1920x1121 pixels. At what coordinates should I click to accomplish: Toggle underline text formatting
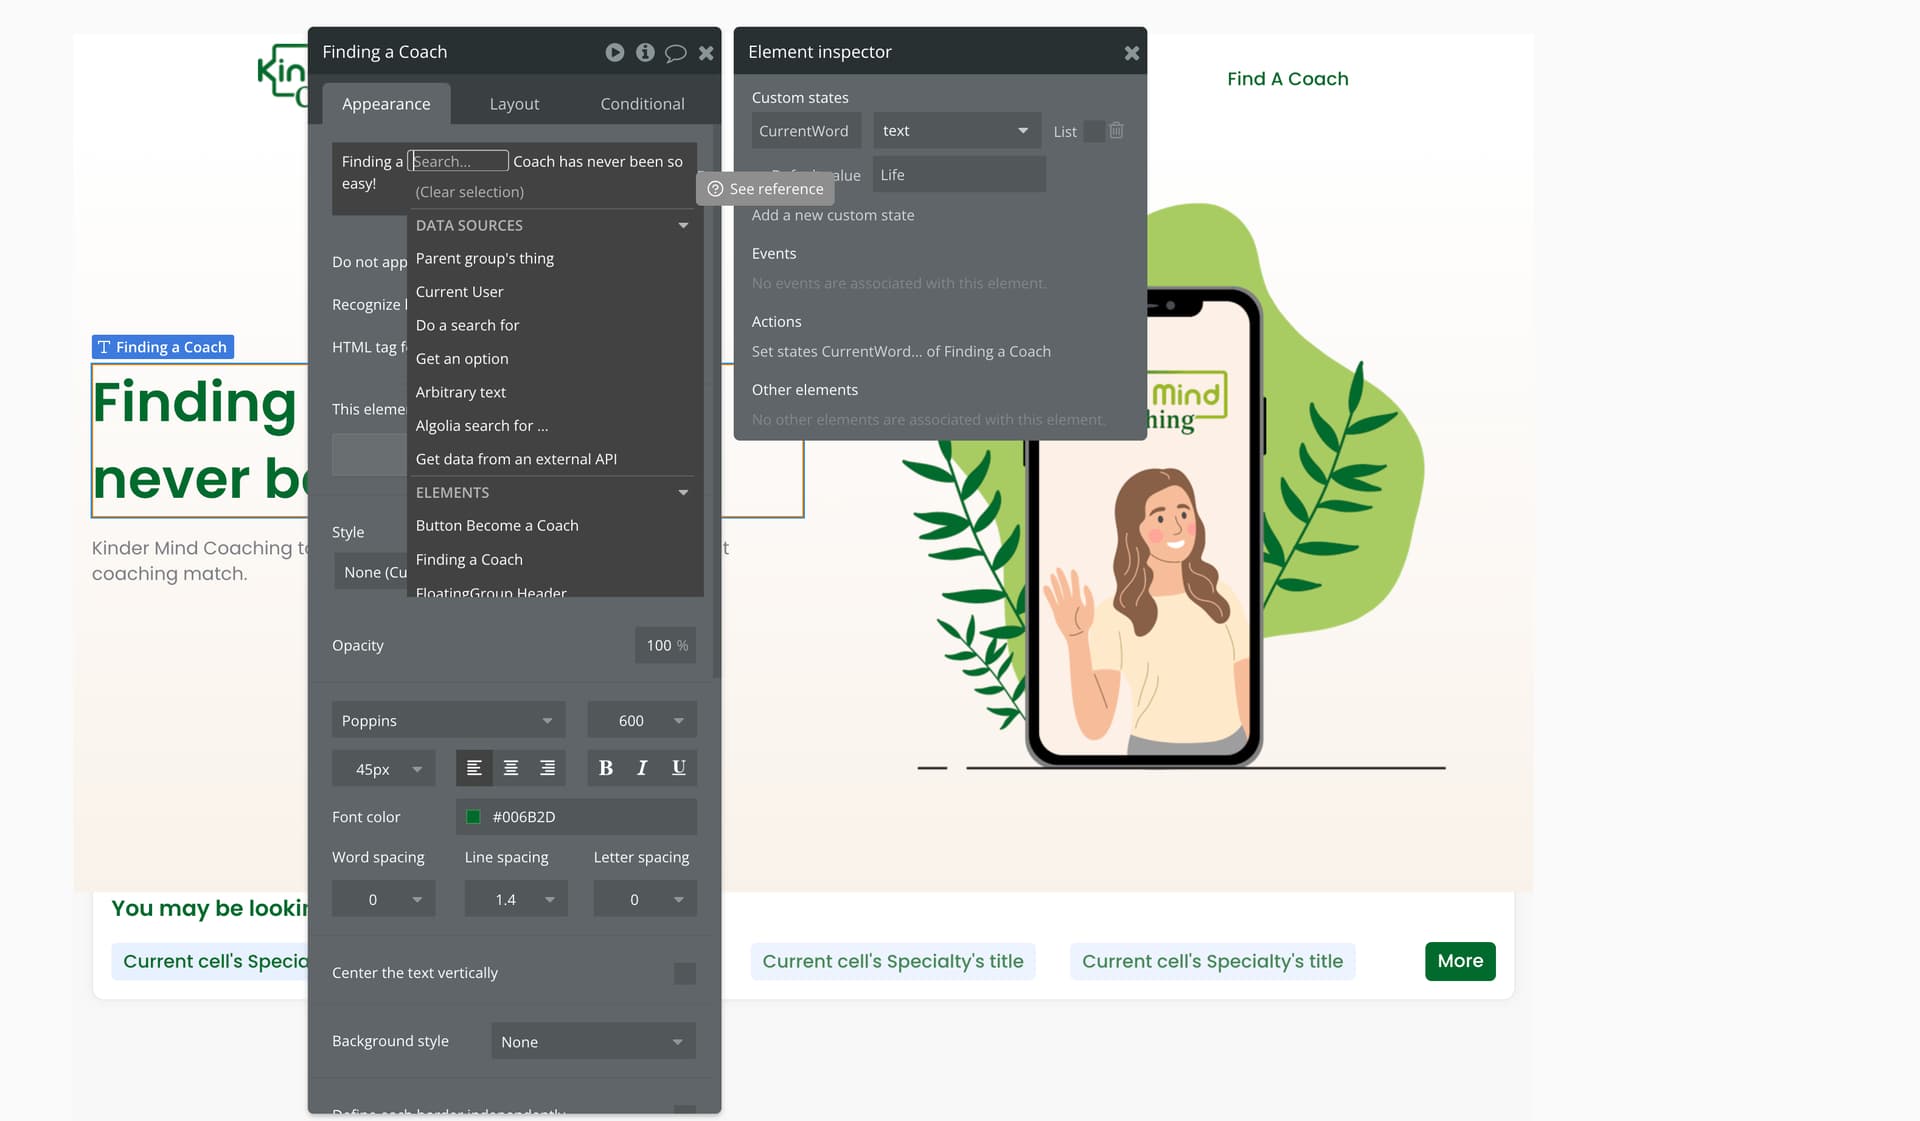coord(678,768)
